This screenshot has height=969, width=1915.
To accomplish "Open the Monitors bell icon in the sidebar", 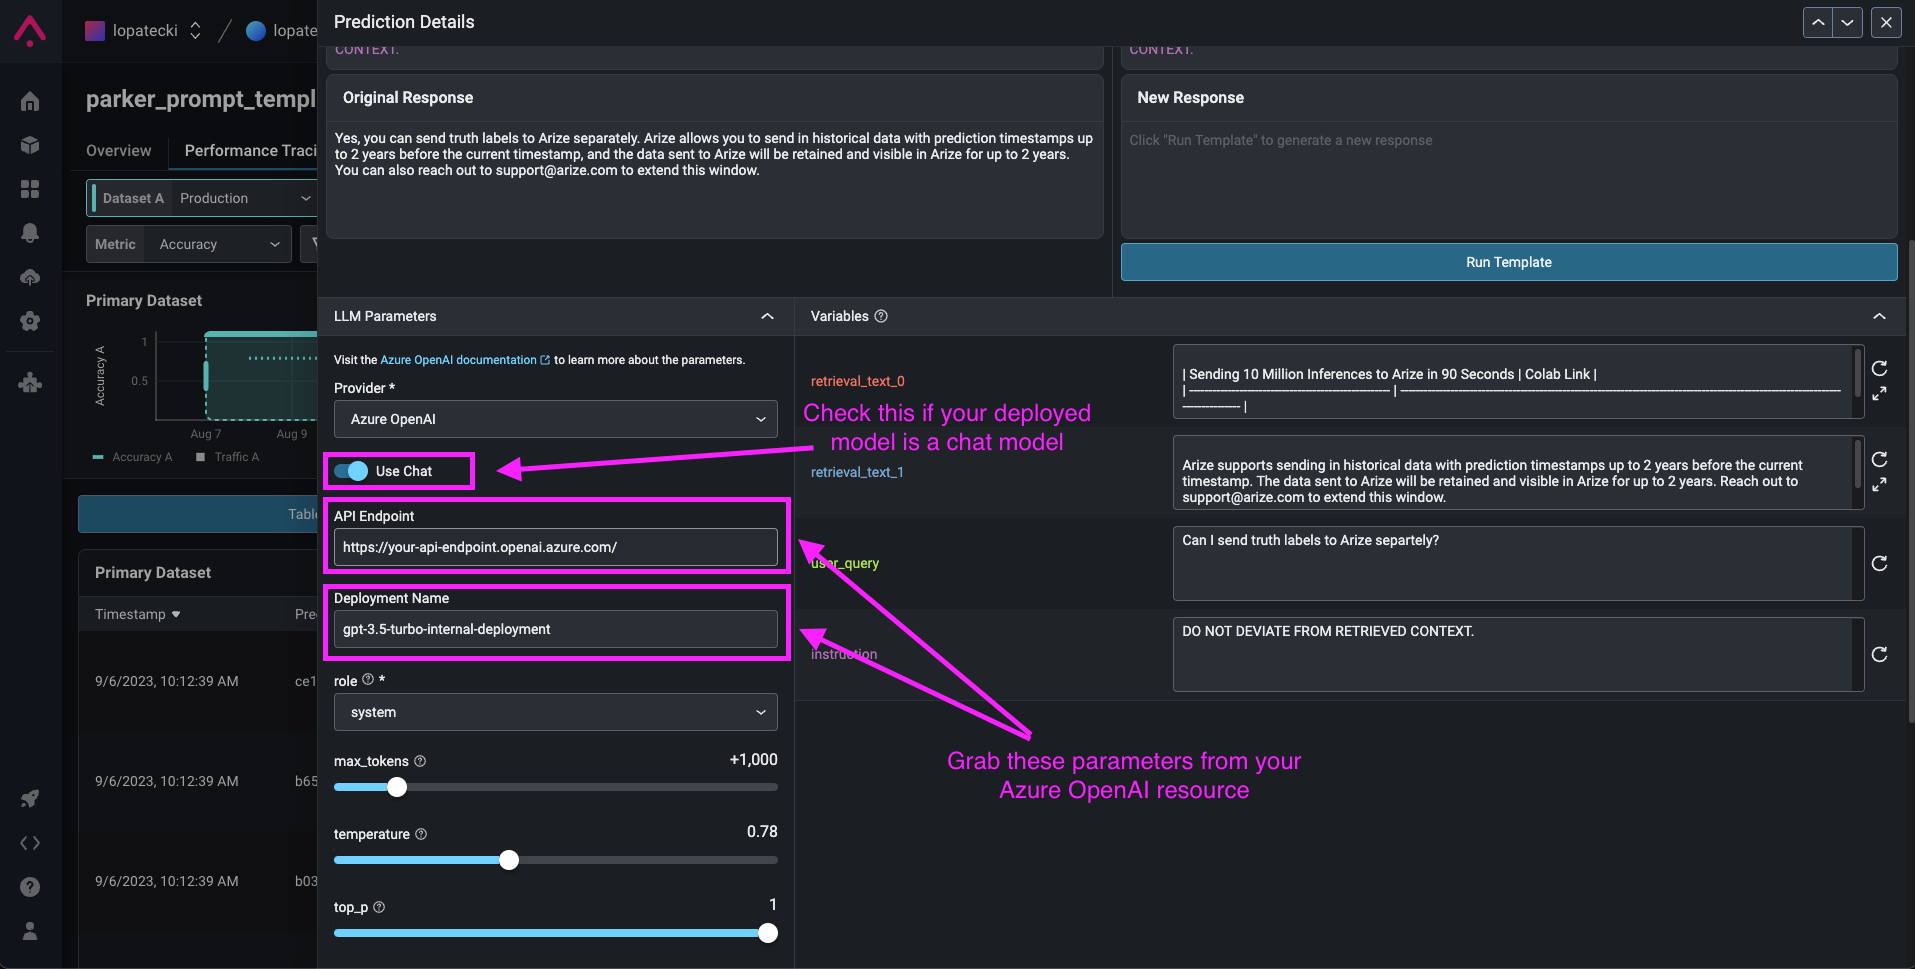I will coord(30,233).
